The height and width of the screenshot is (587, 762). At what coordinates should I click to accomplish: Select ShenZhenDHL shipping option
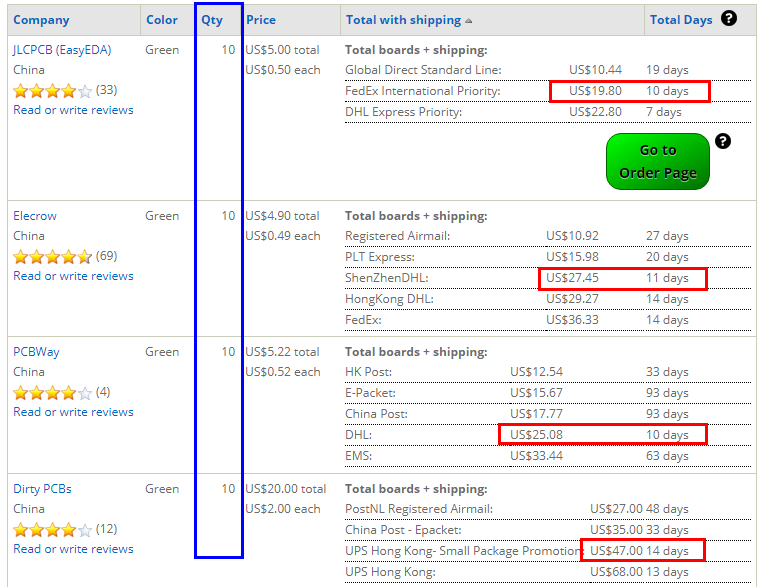pyautogui.click(x=548, y=278)
